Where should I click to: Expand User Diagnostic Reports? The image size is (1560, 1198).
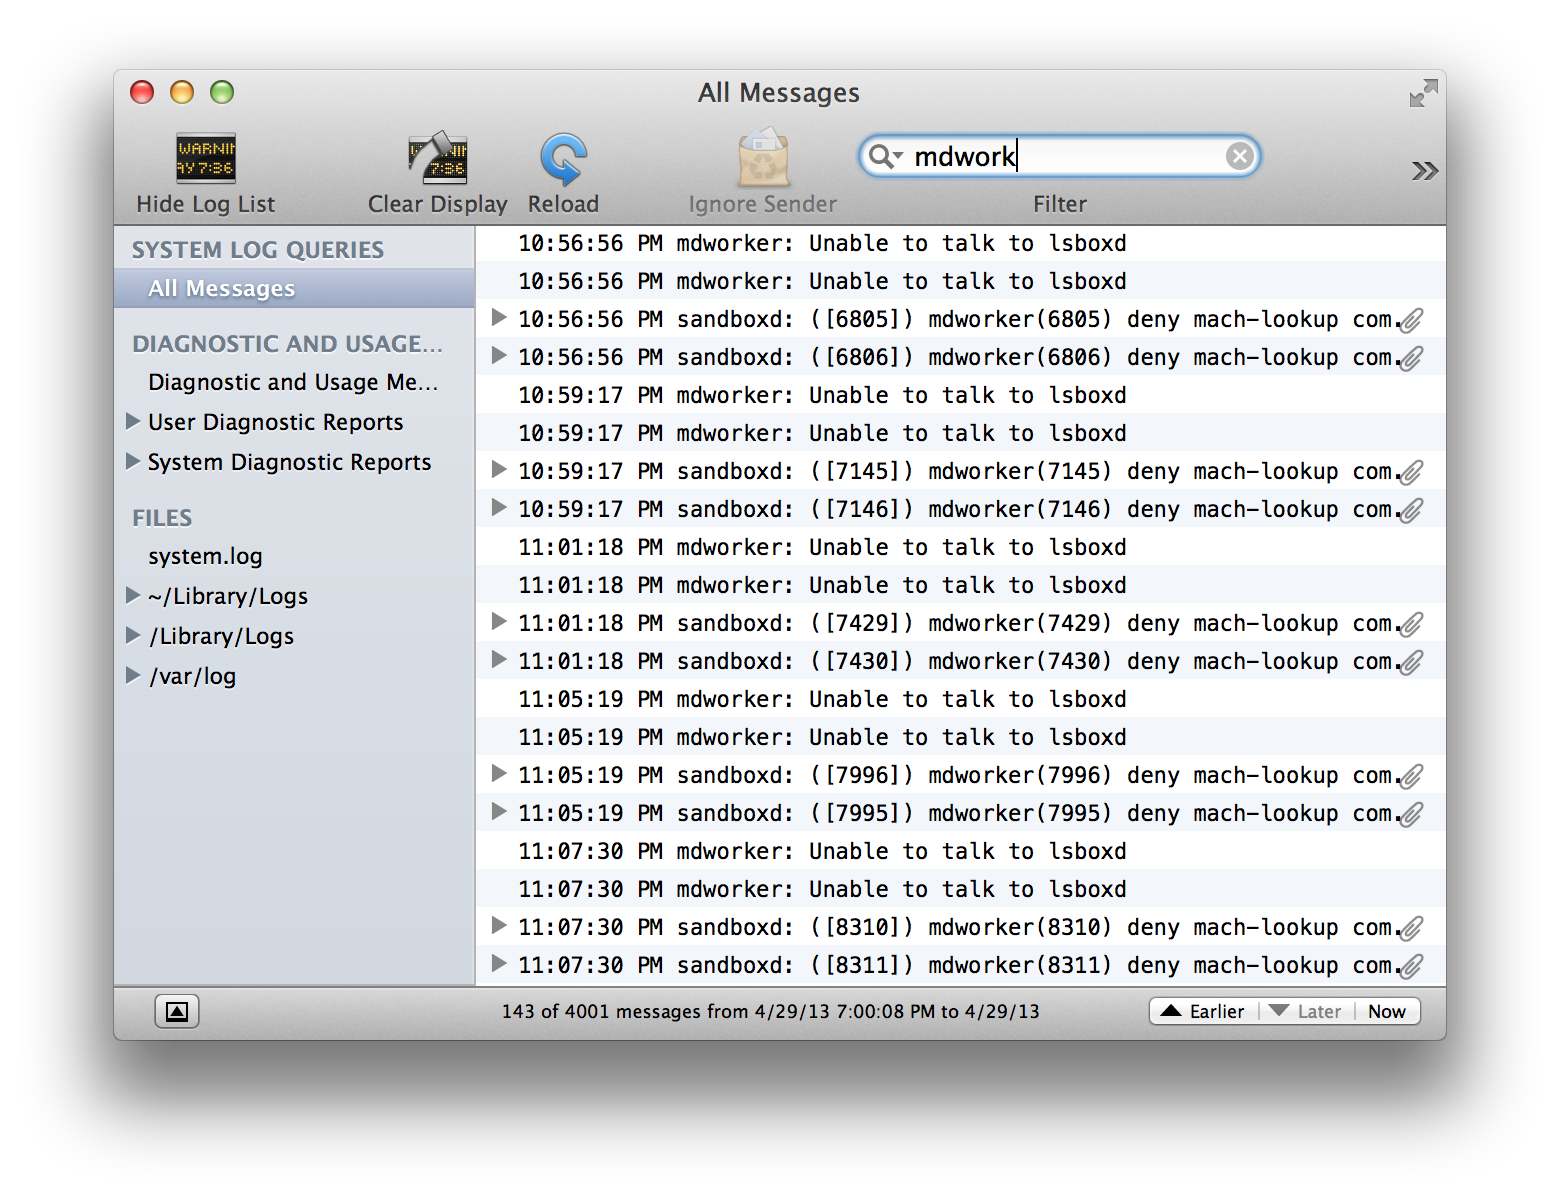click(132, 421)
